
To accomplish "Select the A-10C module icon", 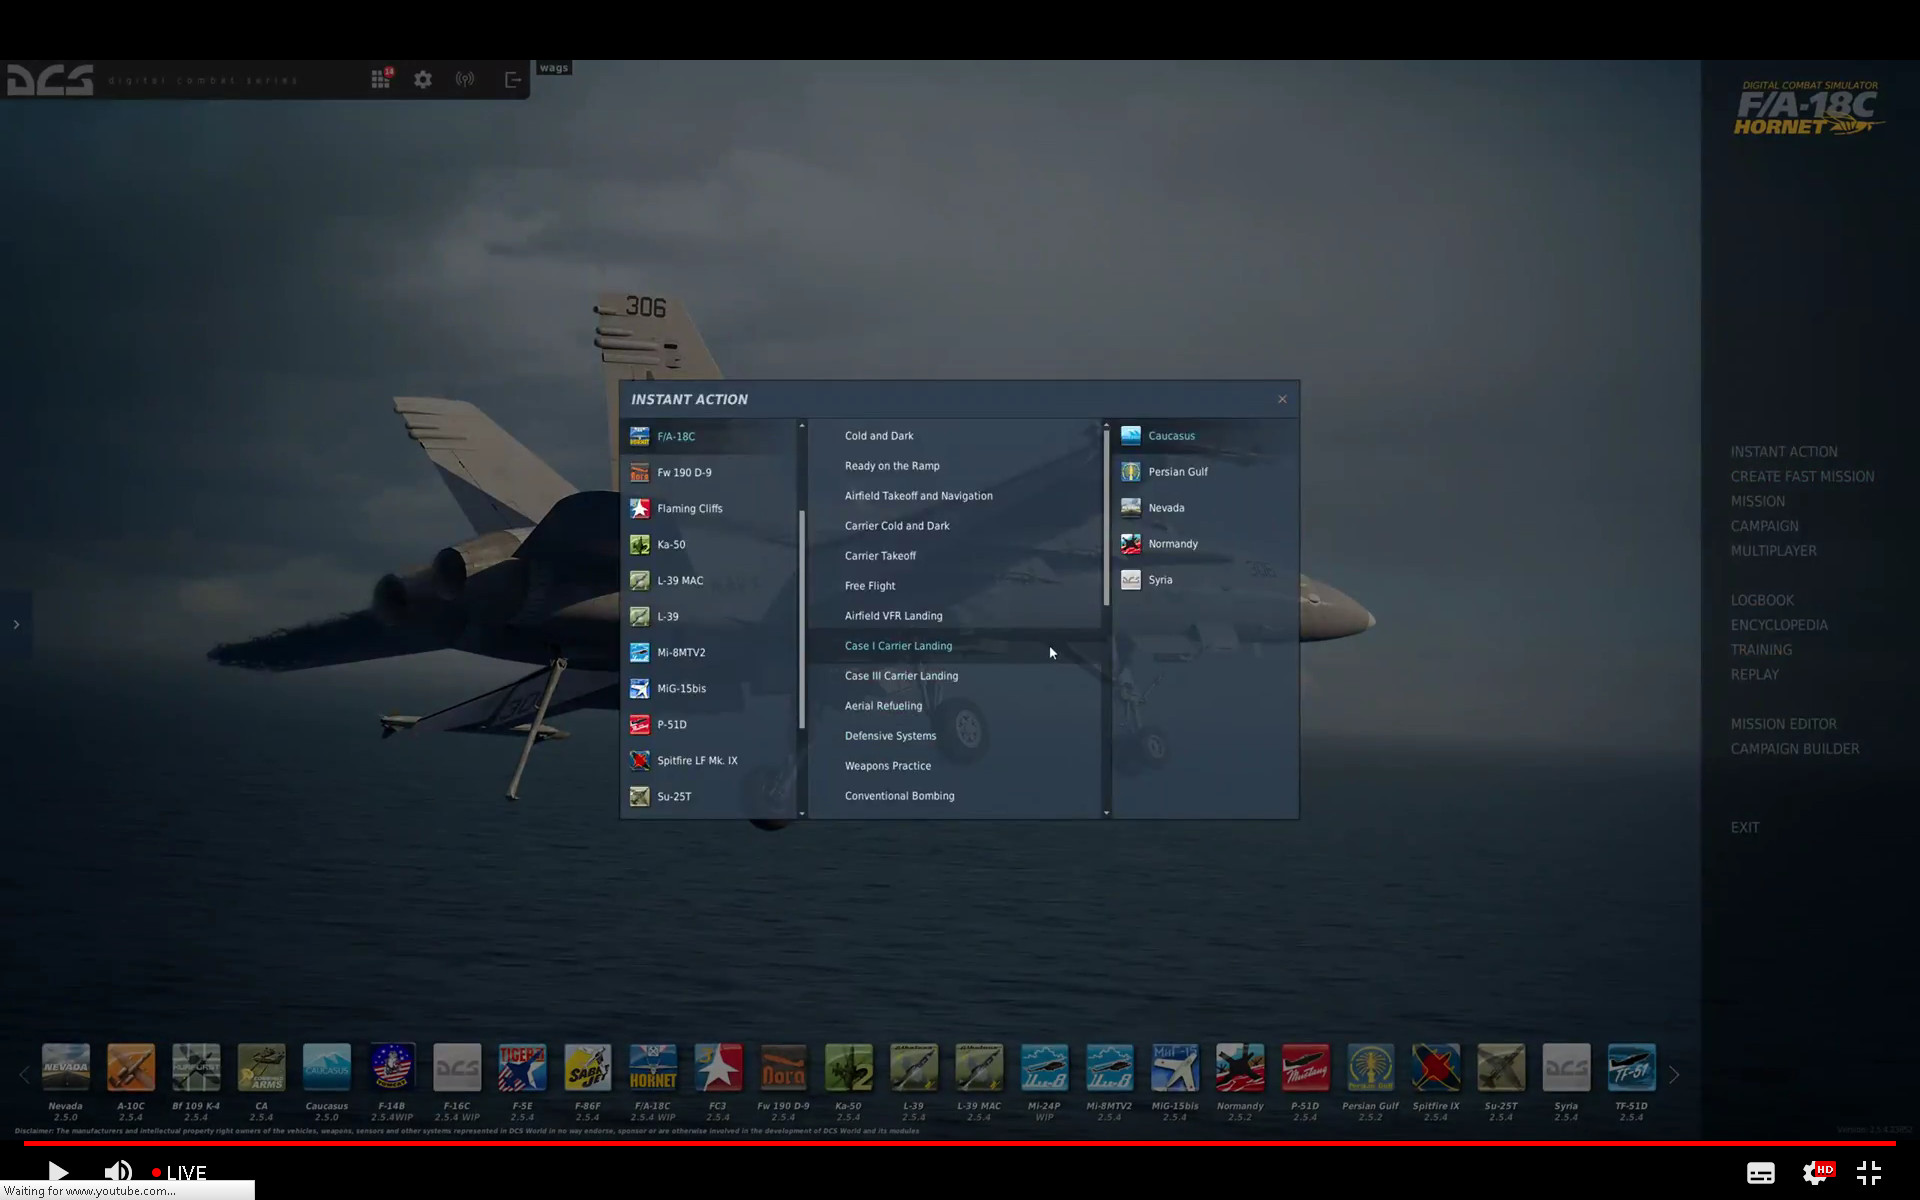I will pyautogui.click(x=131, y=1068).
